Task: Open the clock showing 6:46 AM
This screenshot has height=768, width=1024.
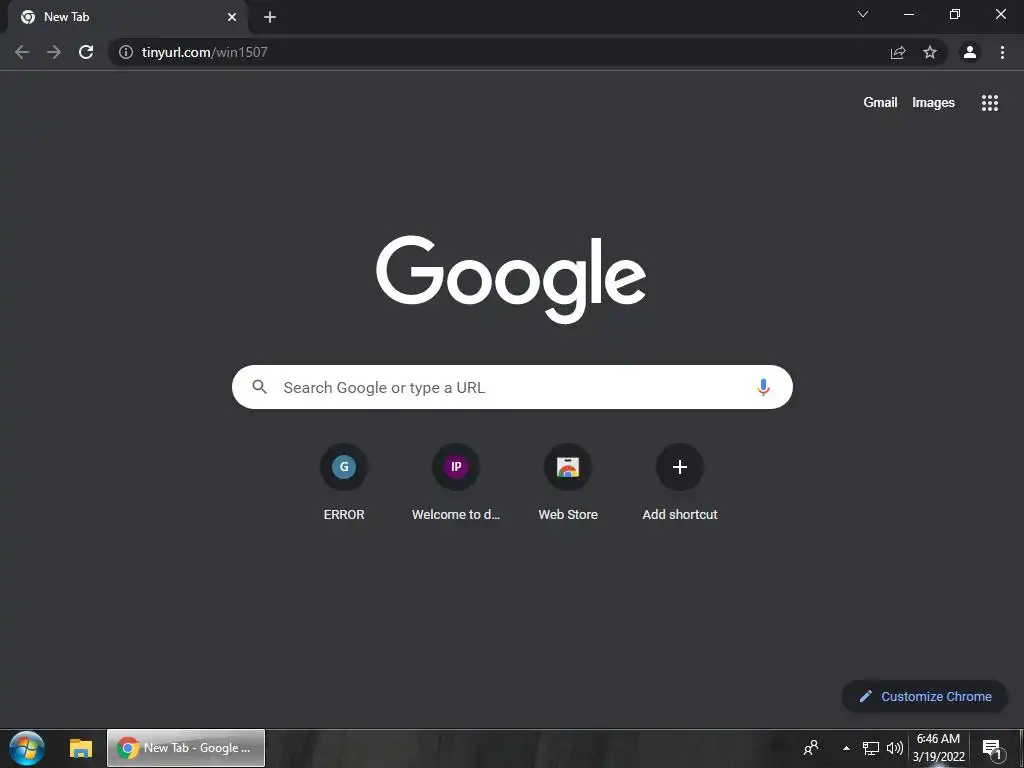Action: tap(938, 748)
